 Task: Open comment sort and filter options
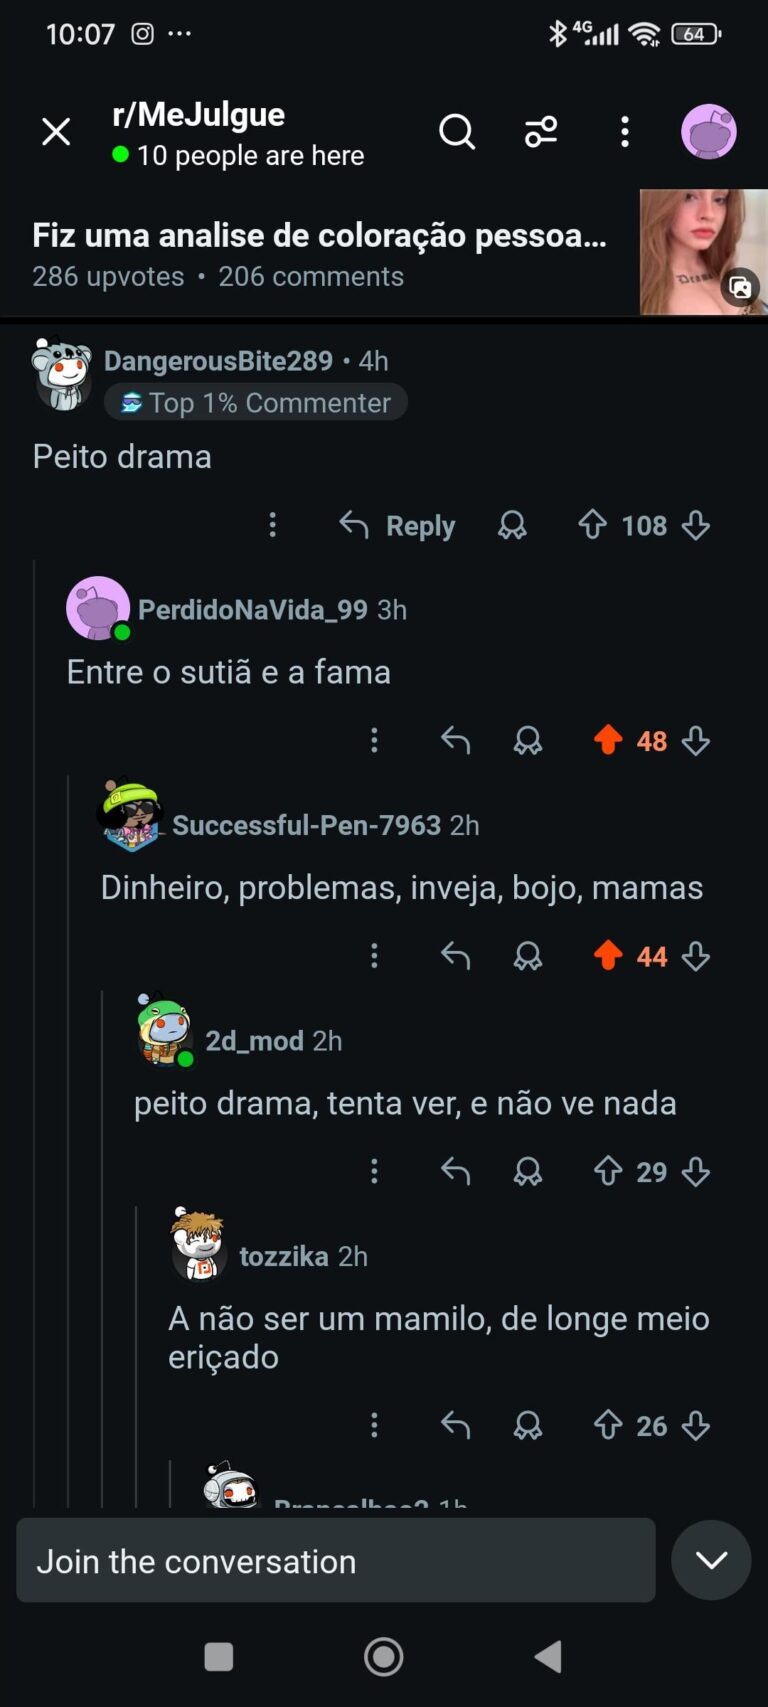(541, 132)
